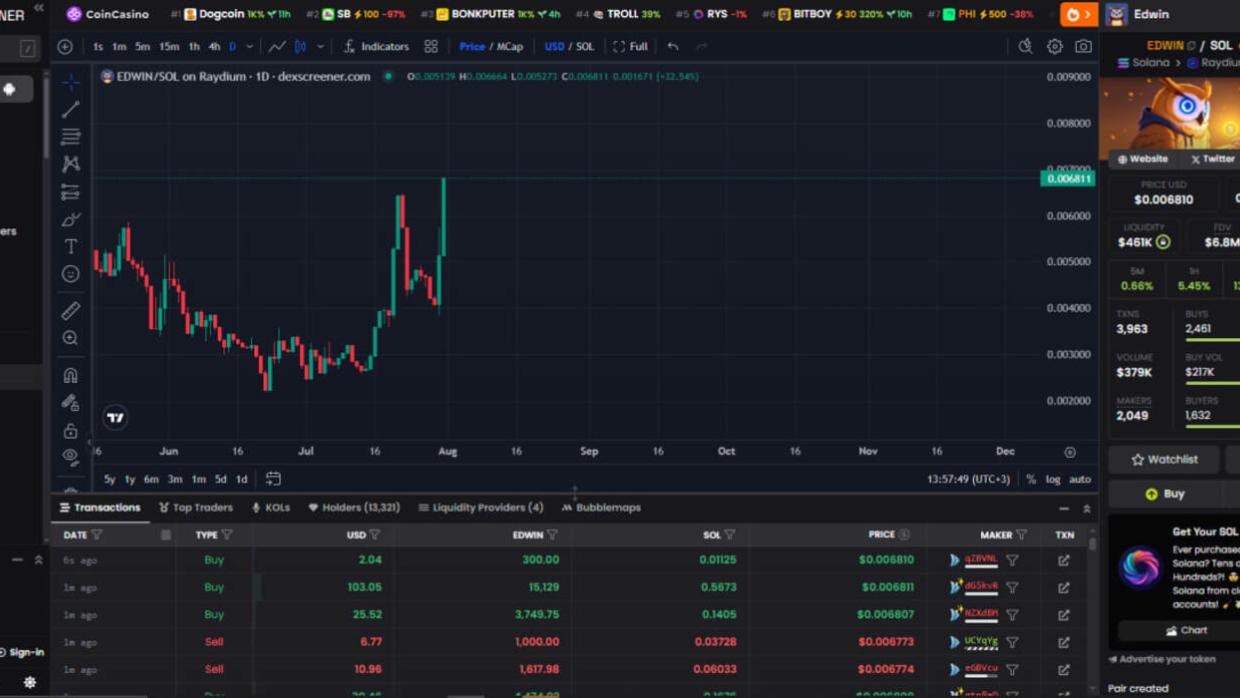This screenshot has height=698, width=1240.
Task: Open the go to date calendar icon
Action: tap(273, 479)
